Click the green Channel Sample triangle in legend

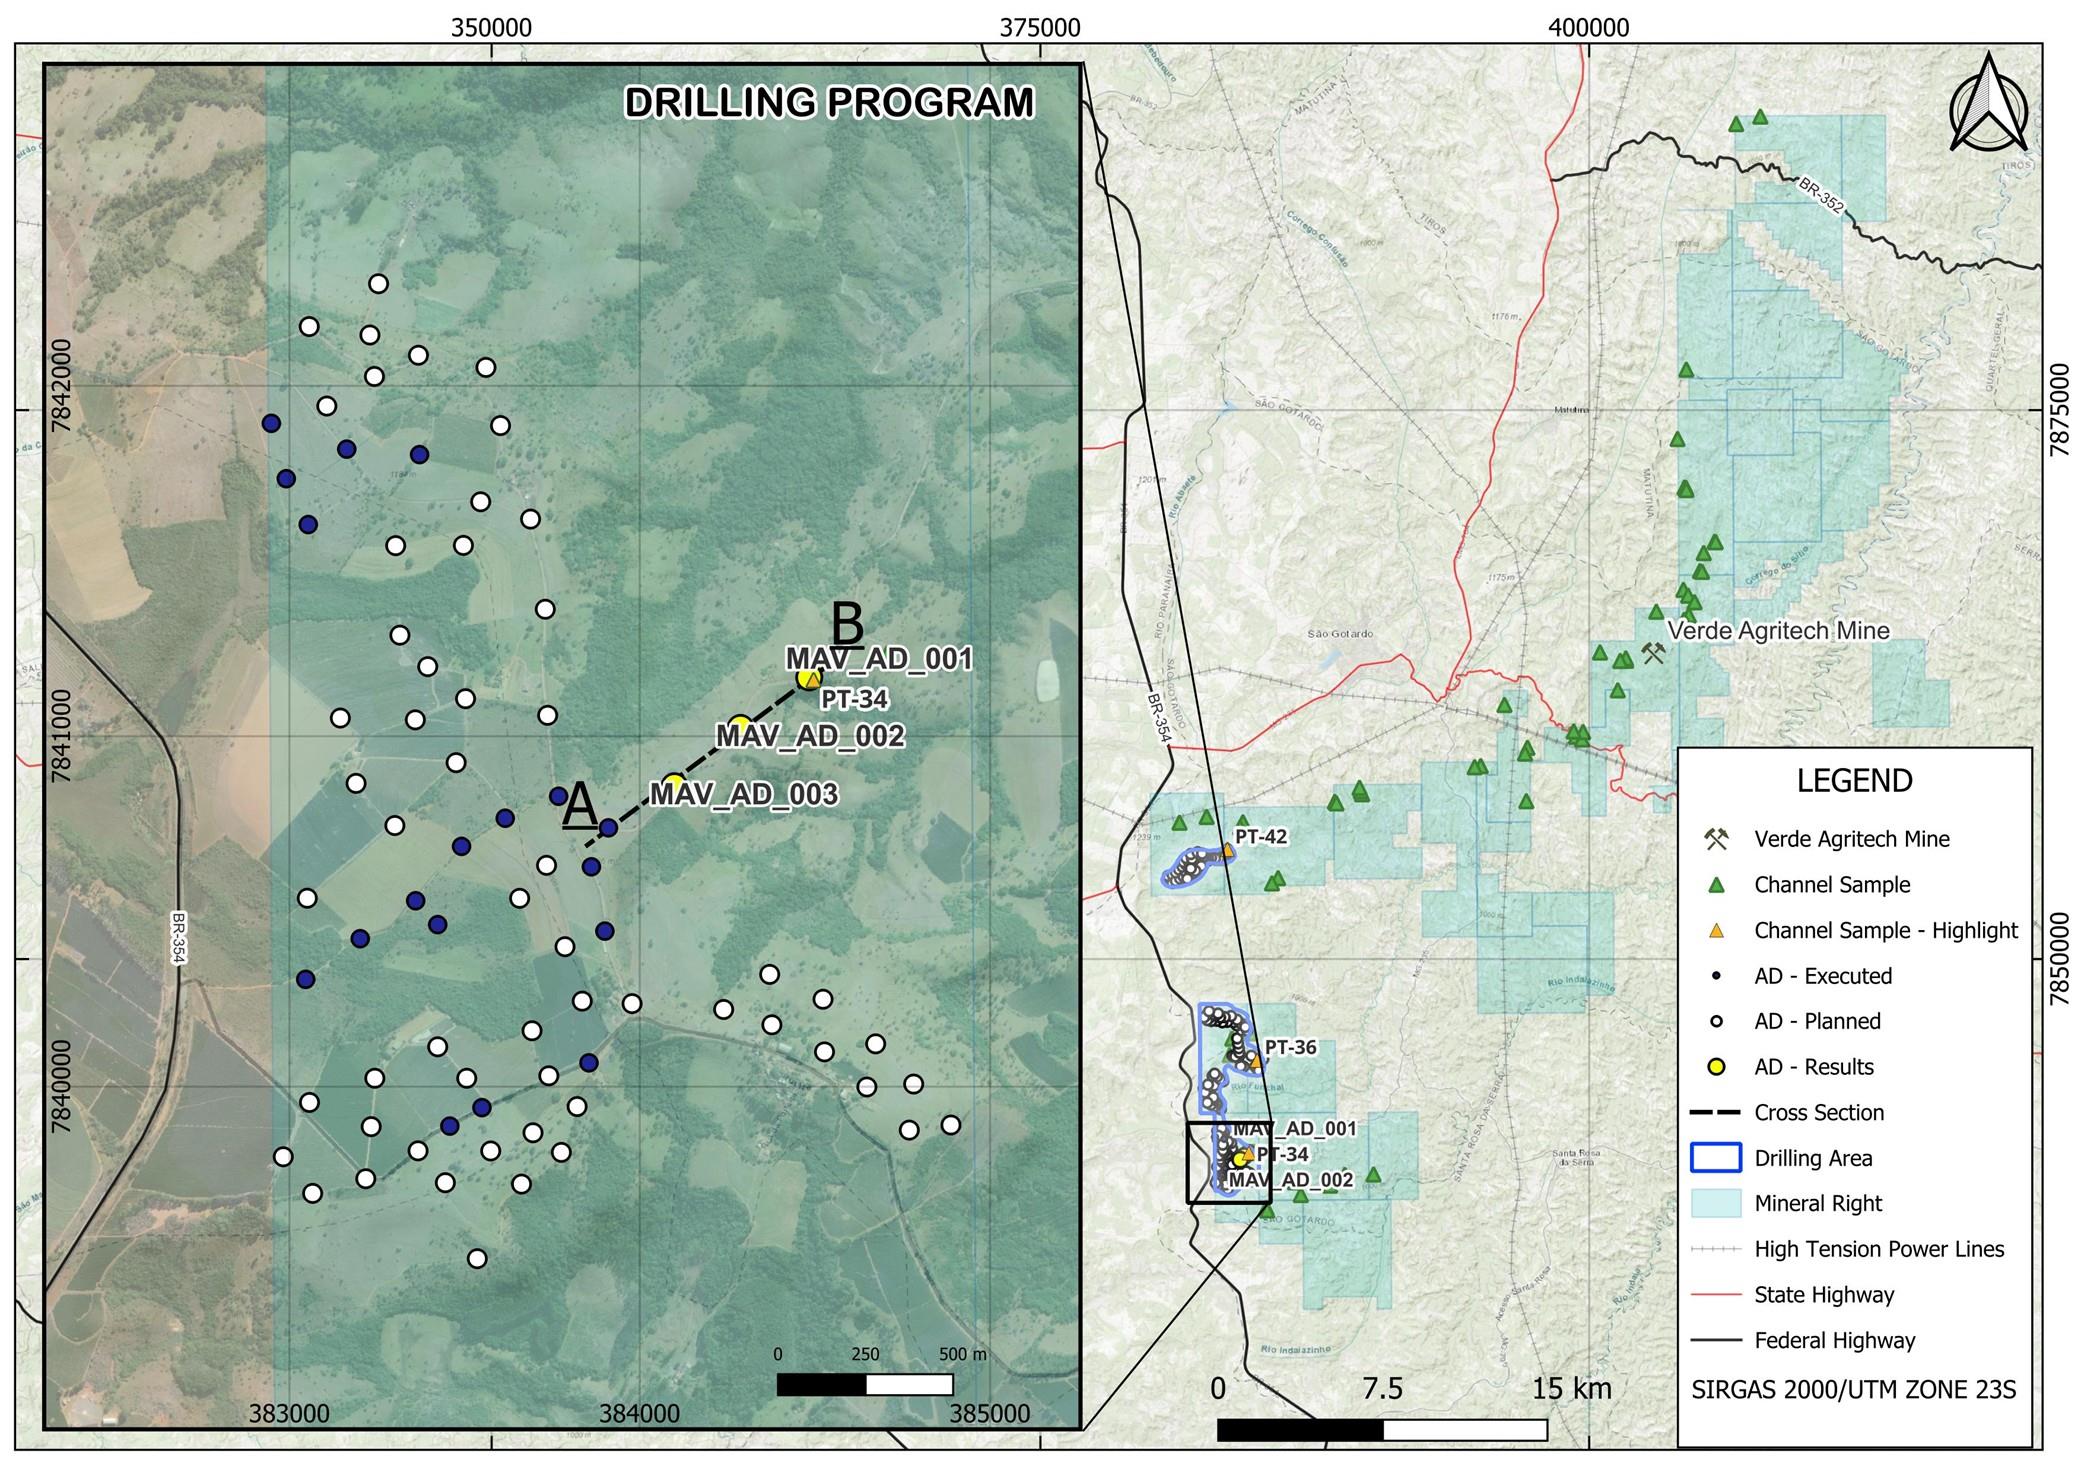coord(1716,885)
